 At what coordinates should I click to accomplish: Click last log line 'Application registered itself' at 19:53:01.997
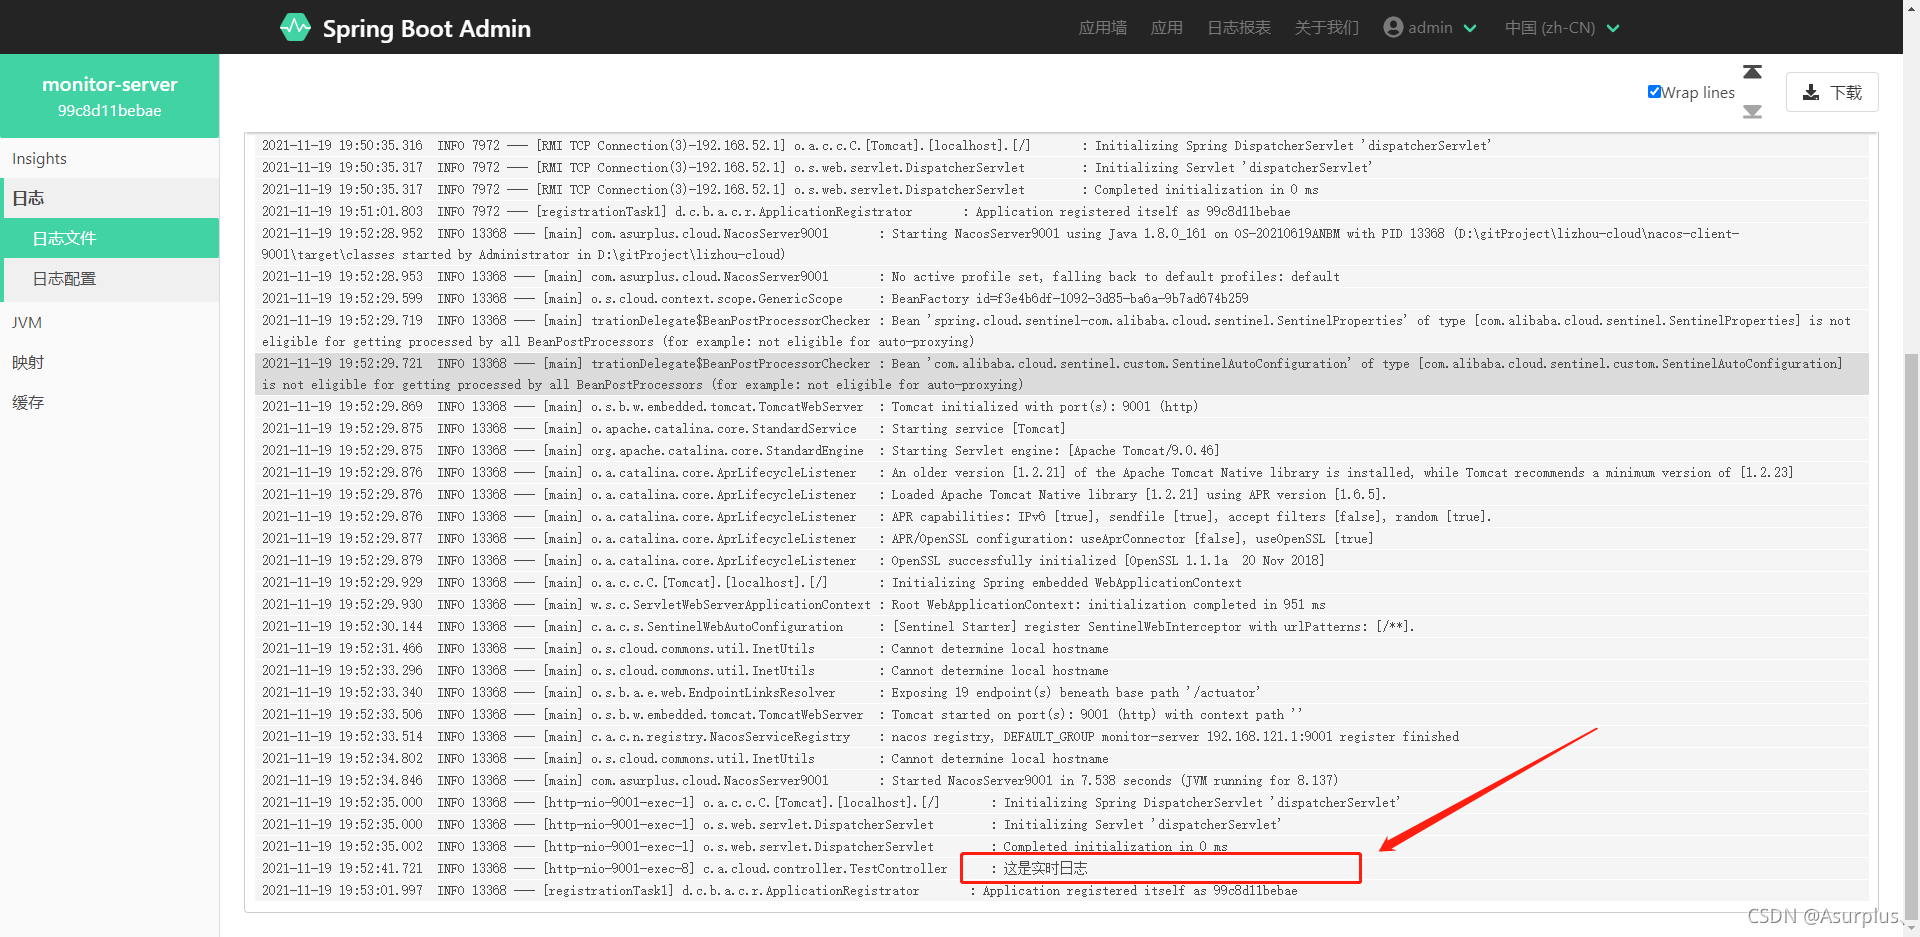(1061, 890)
